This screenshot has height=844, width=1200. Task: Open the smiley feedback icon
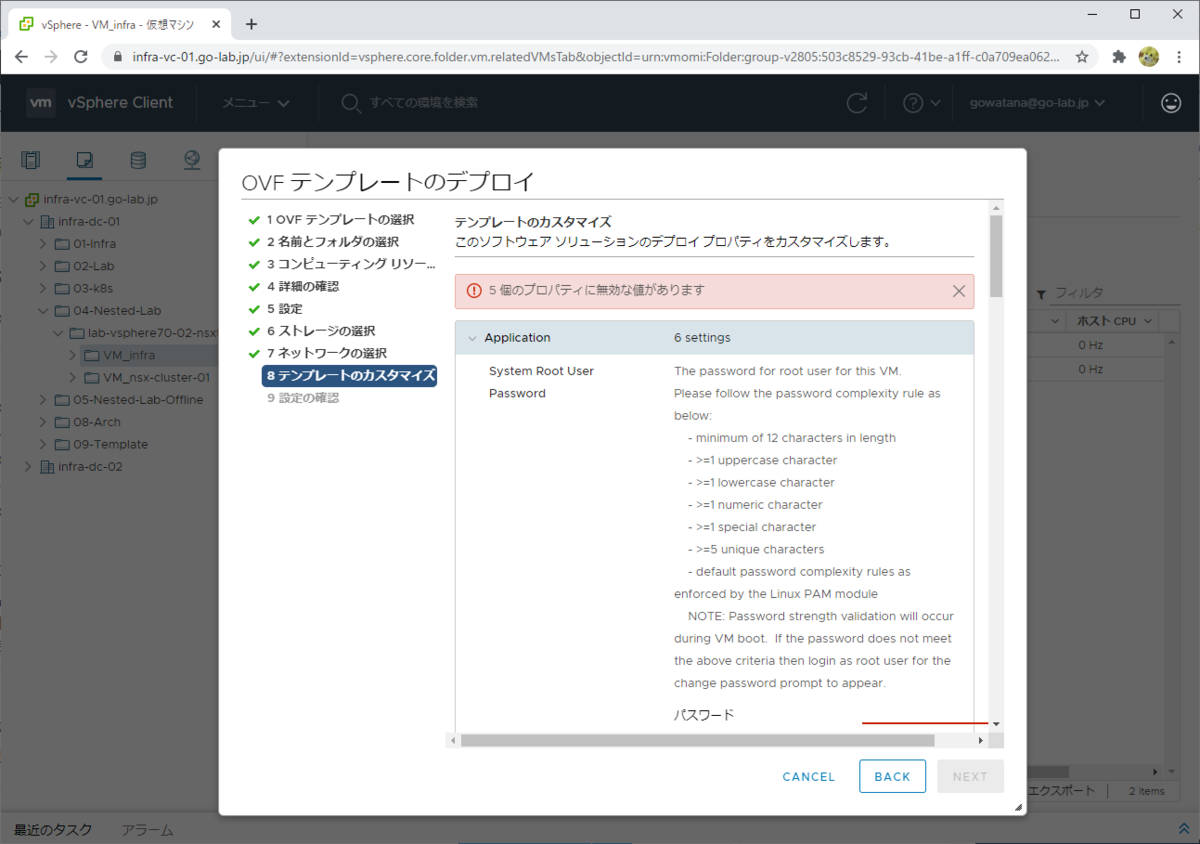click(x=1170, y=102)
